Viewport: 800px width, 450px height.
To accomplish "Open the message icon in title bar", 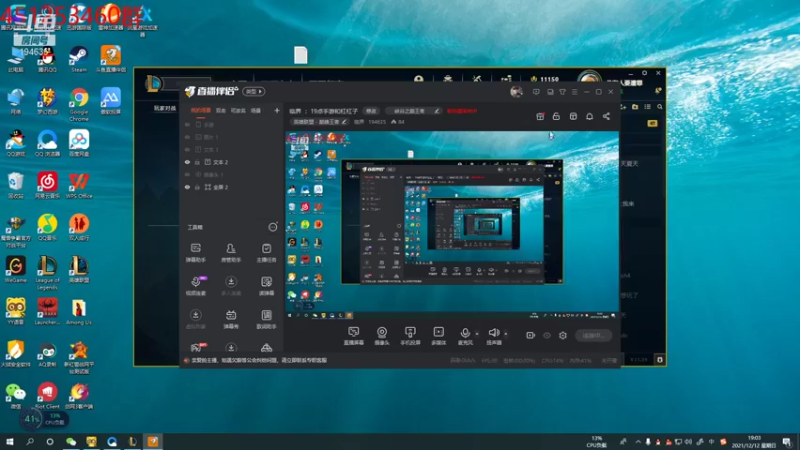I will click(536, 92).
